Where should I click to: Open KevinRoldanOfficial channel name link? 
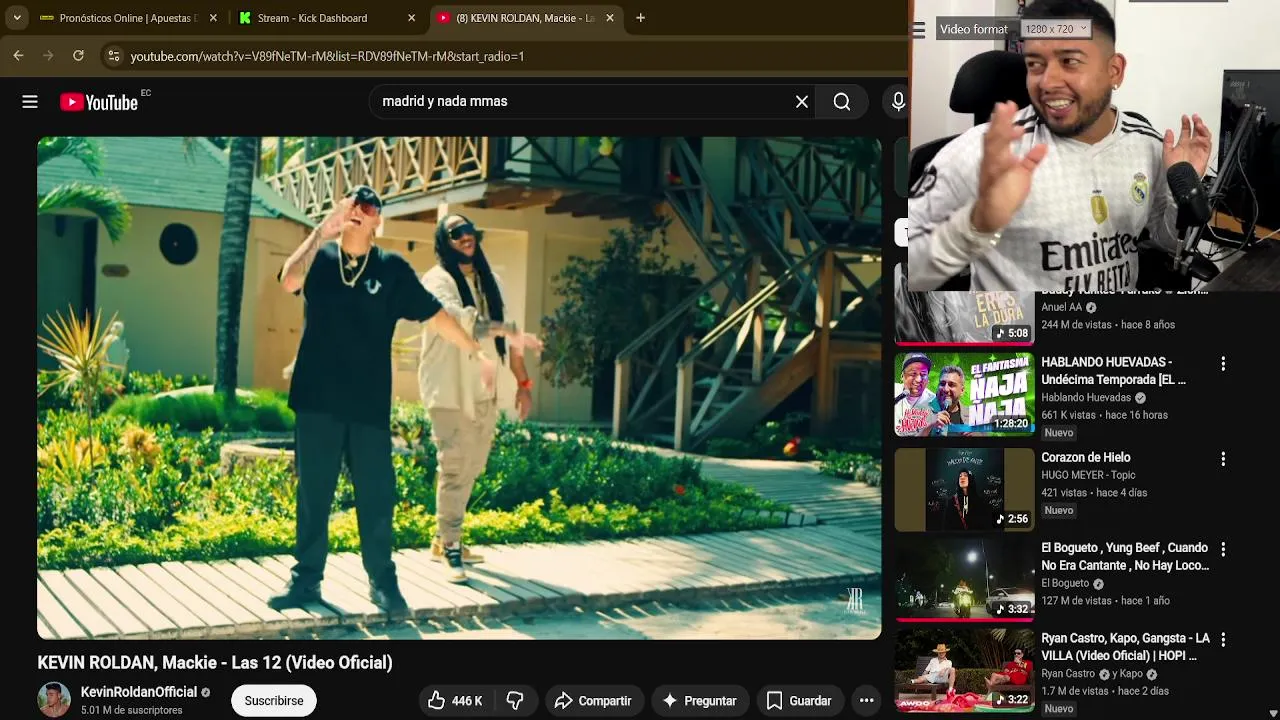click(139, 692)
